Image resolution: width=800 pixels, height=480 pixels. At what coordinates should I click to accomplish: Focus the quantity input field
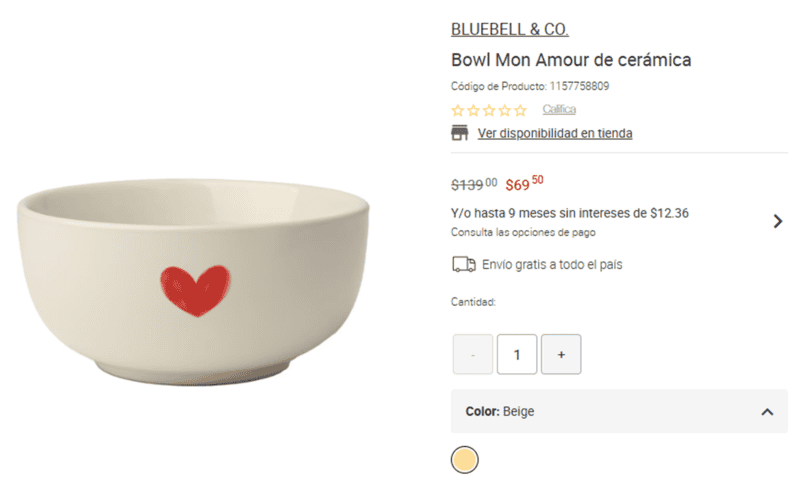pos(517,354)
